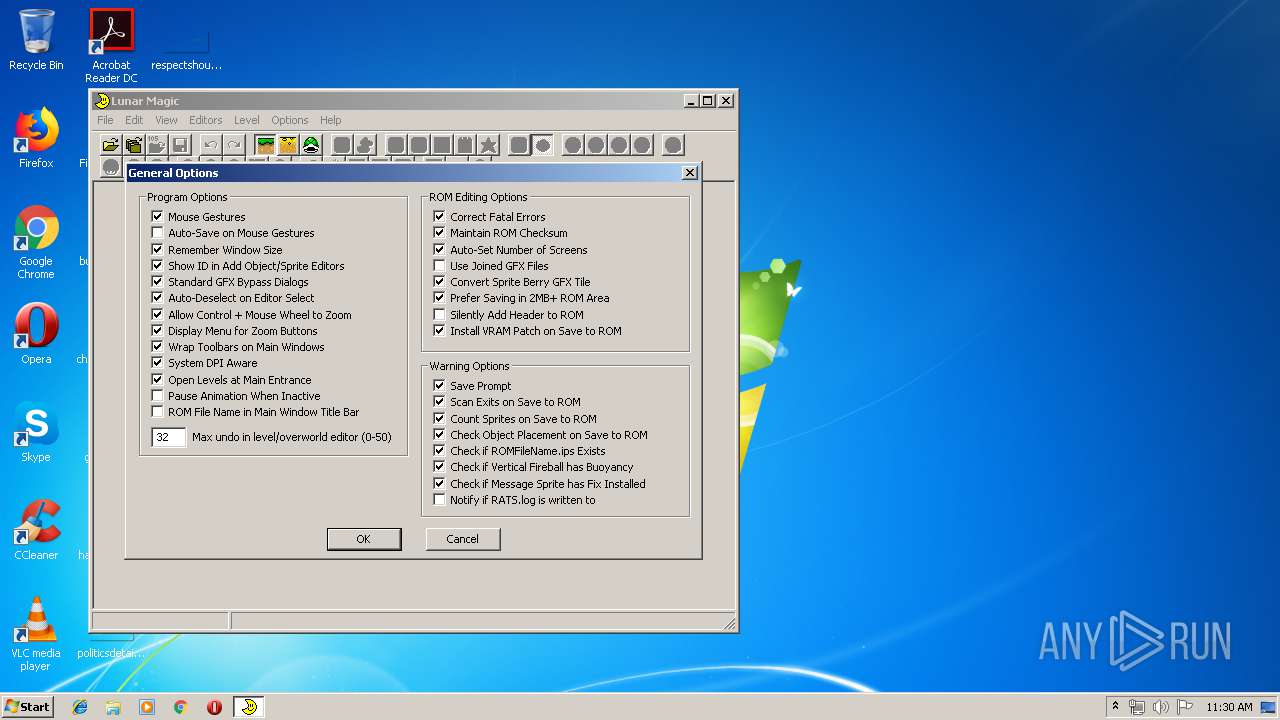
Task: Open Google Chrome desktop shortcut
Action: click(36, 242)
